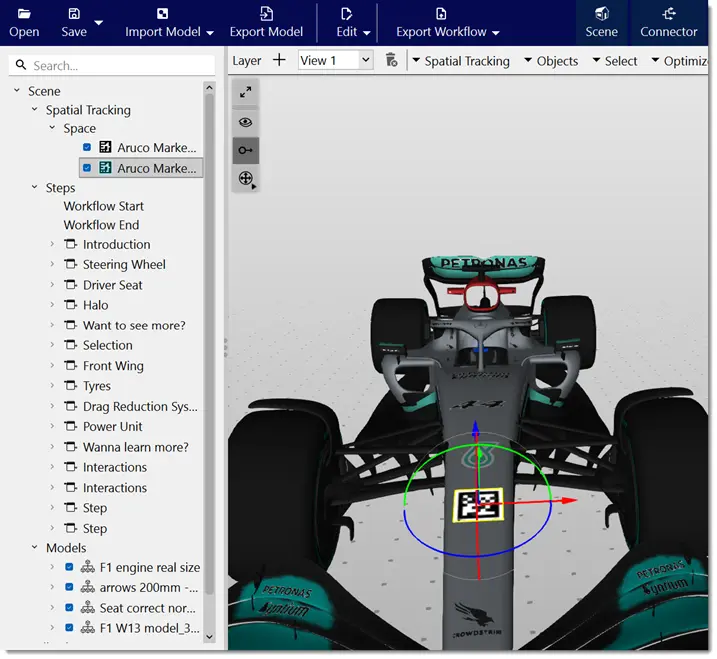Uncheck Seat correct nor... model checkbox
717x659 pixels.
click(69, 608)
